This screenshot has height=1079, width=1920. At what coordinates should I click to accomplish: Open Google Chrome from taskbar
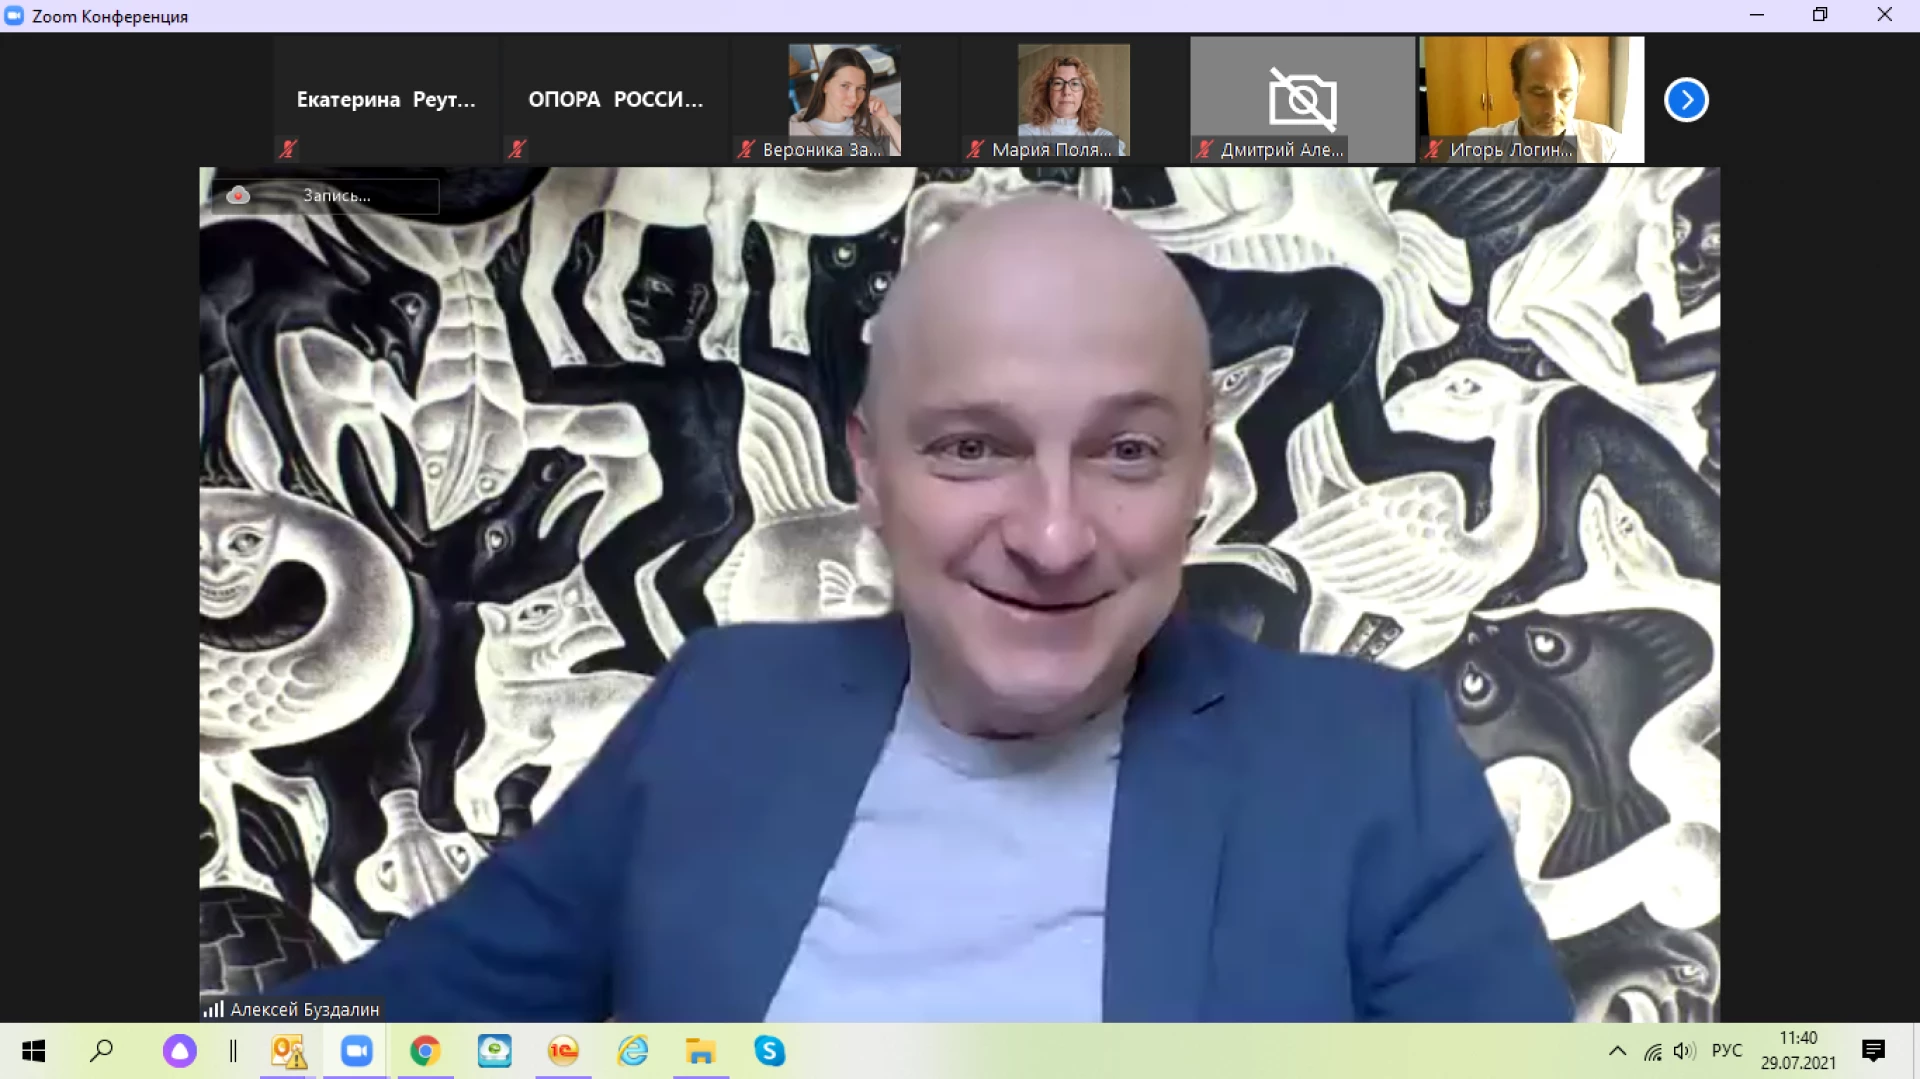425,1051
